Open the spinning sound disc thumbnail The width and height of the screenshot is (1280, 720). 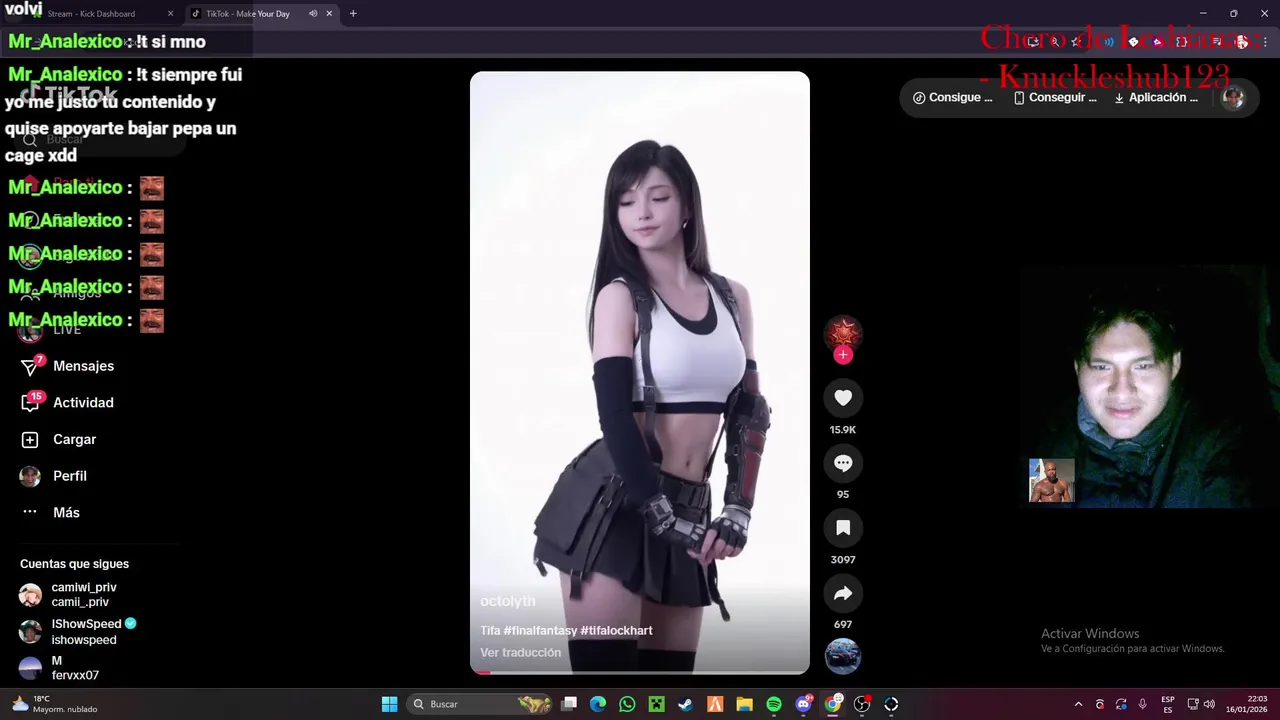843,656
